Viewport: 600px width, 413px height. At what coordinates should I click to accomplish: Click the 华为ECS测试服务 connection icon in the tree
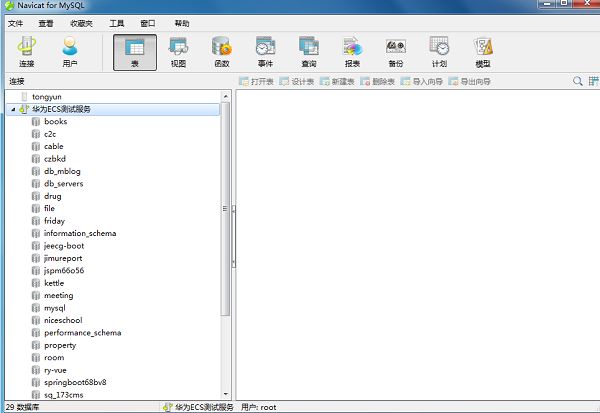24,109
